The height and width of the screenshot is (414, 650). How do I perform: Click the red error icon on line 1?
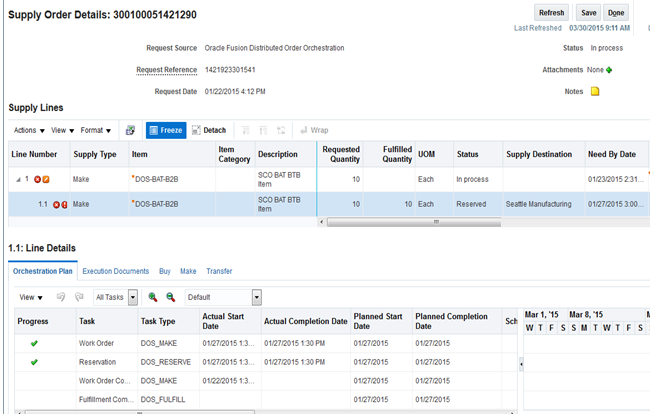tap(37, 179)
